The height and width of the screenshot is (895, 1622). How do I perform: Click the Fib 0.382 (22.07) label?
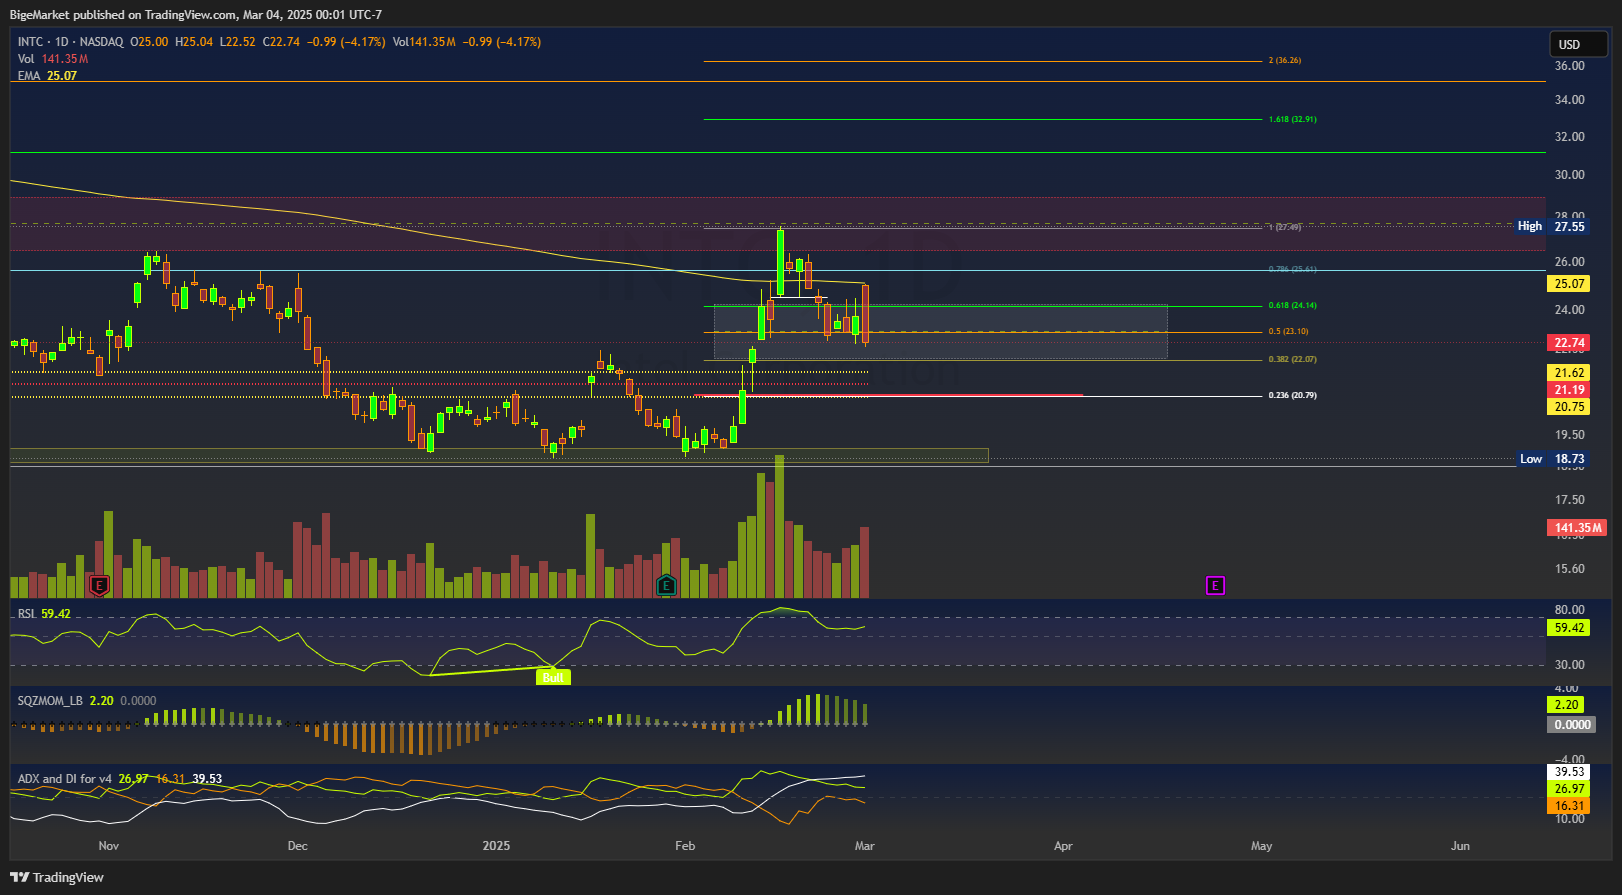1292,359
